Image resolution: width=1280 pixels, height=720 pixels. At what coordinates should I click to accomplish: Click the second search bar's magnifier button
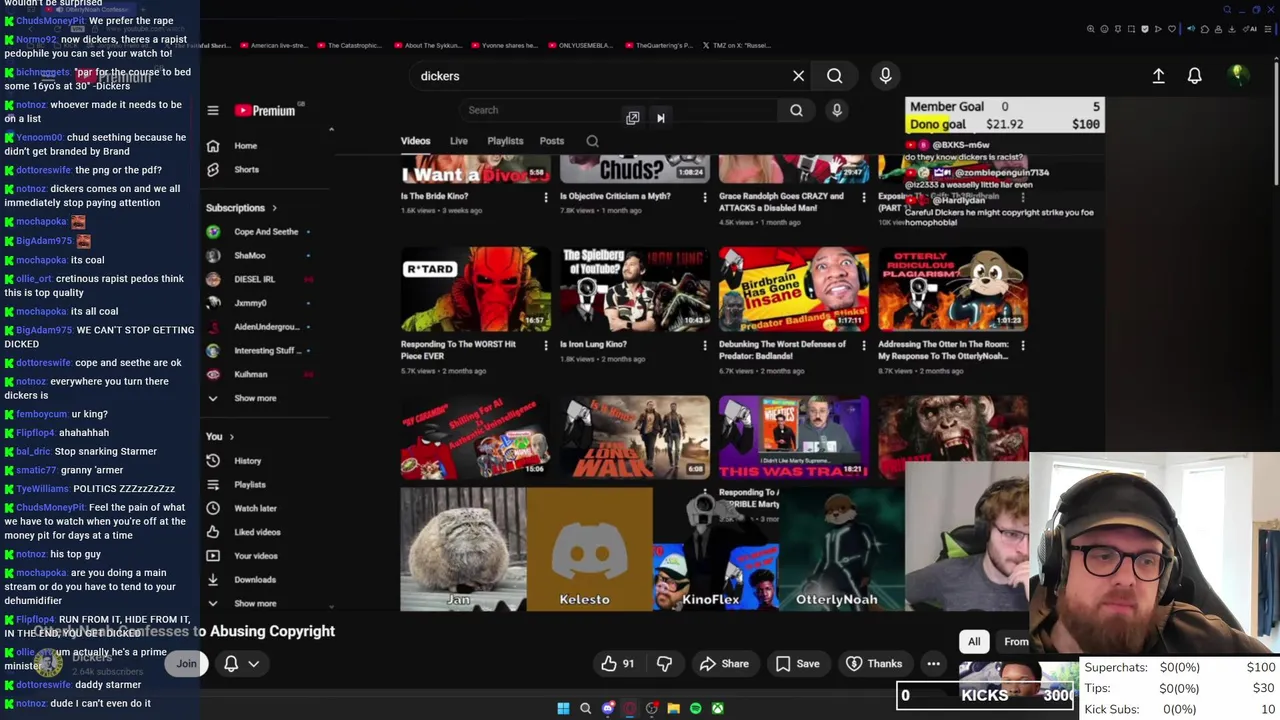click(796, 110)
